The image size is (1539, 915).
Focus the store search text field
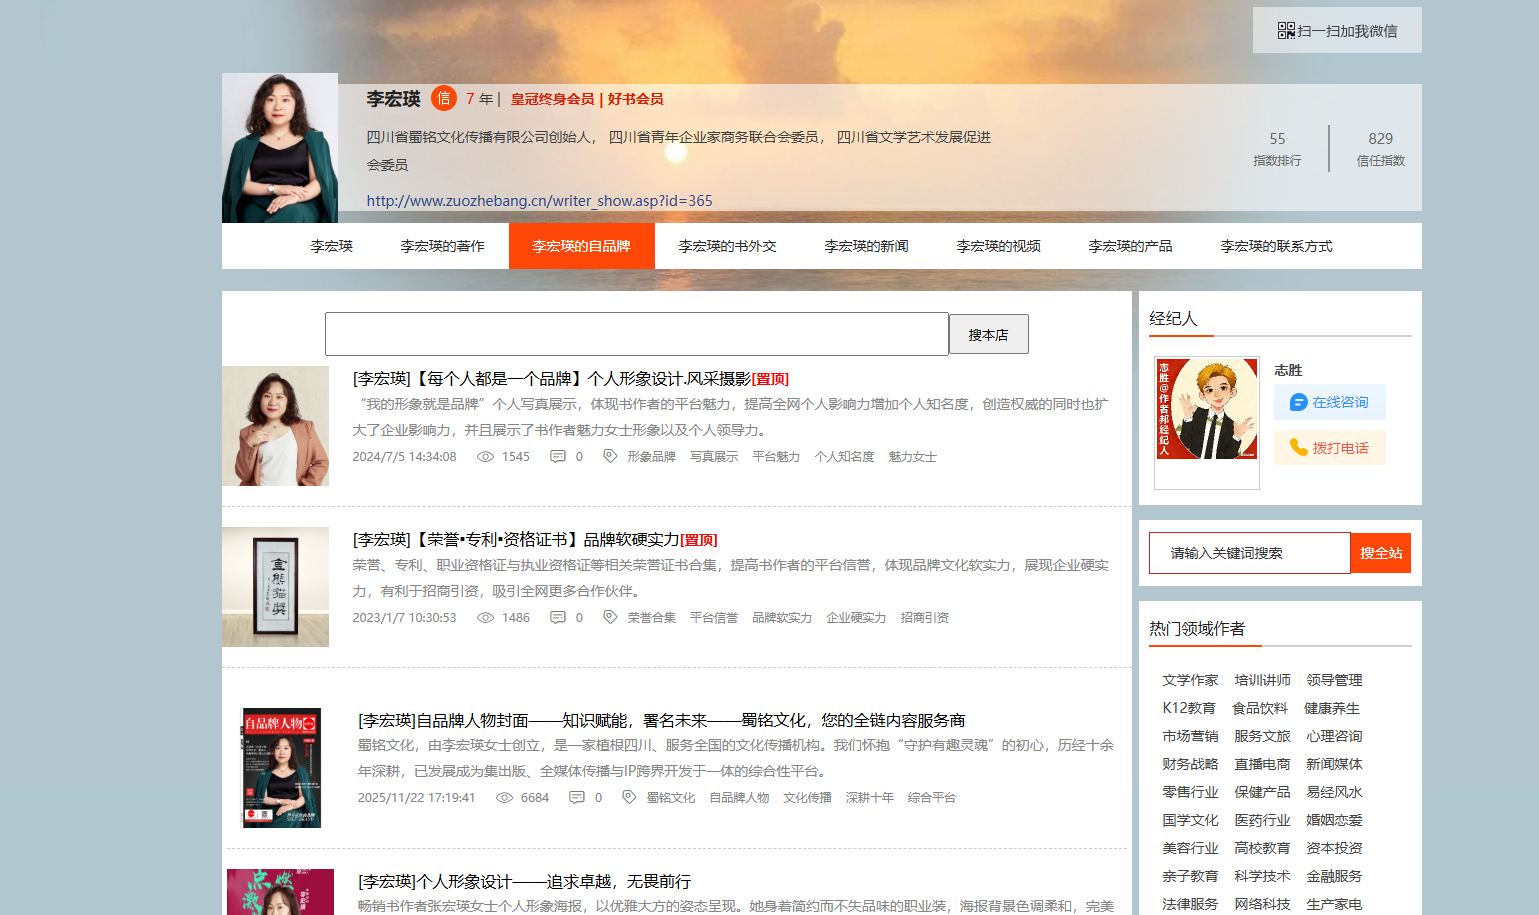click(636, 334)
